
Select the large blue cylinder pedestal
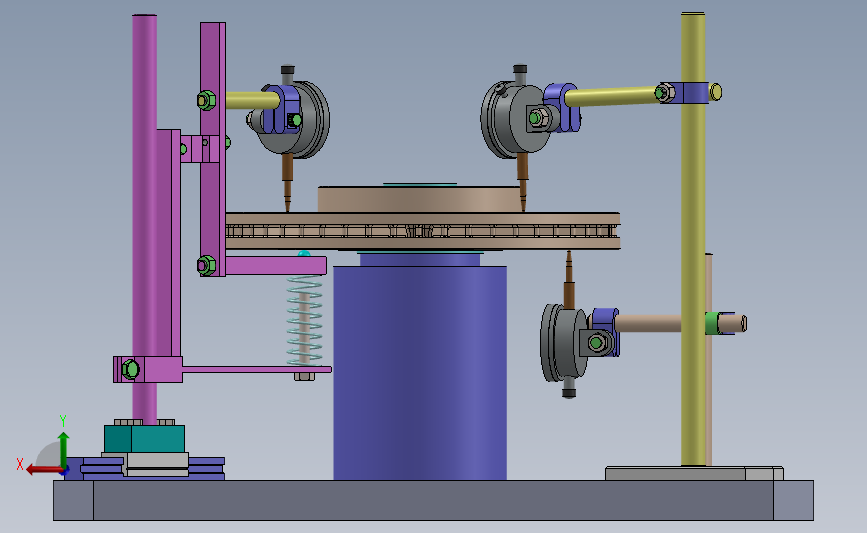click(420, 373)
